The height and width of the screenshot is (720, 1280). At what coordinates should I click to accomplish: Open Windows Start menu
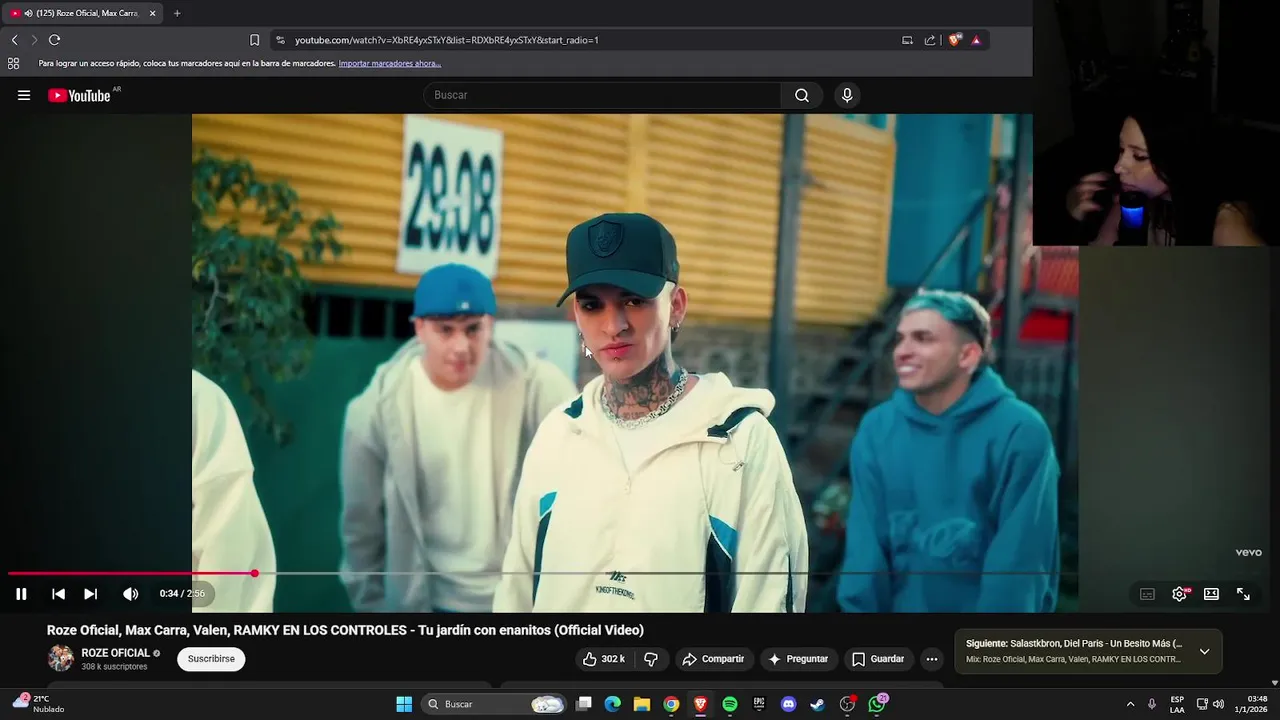[x=404, y=704]
